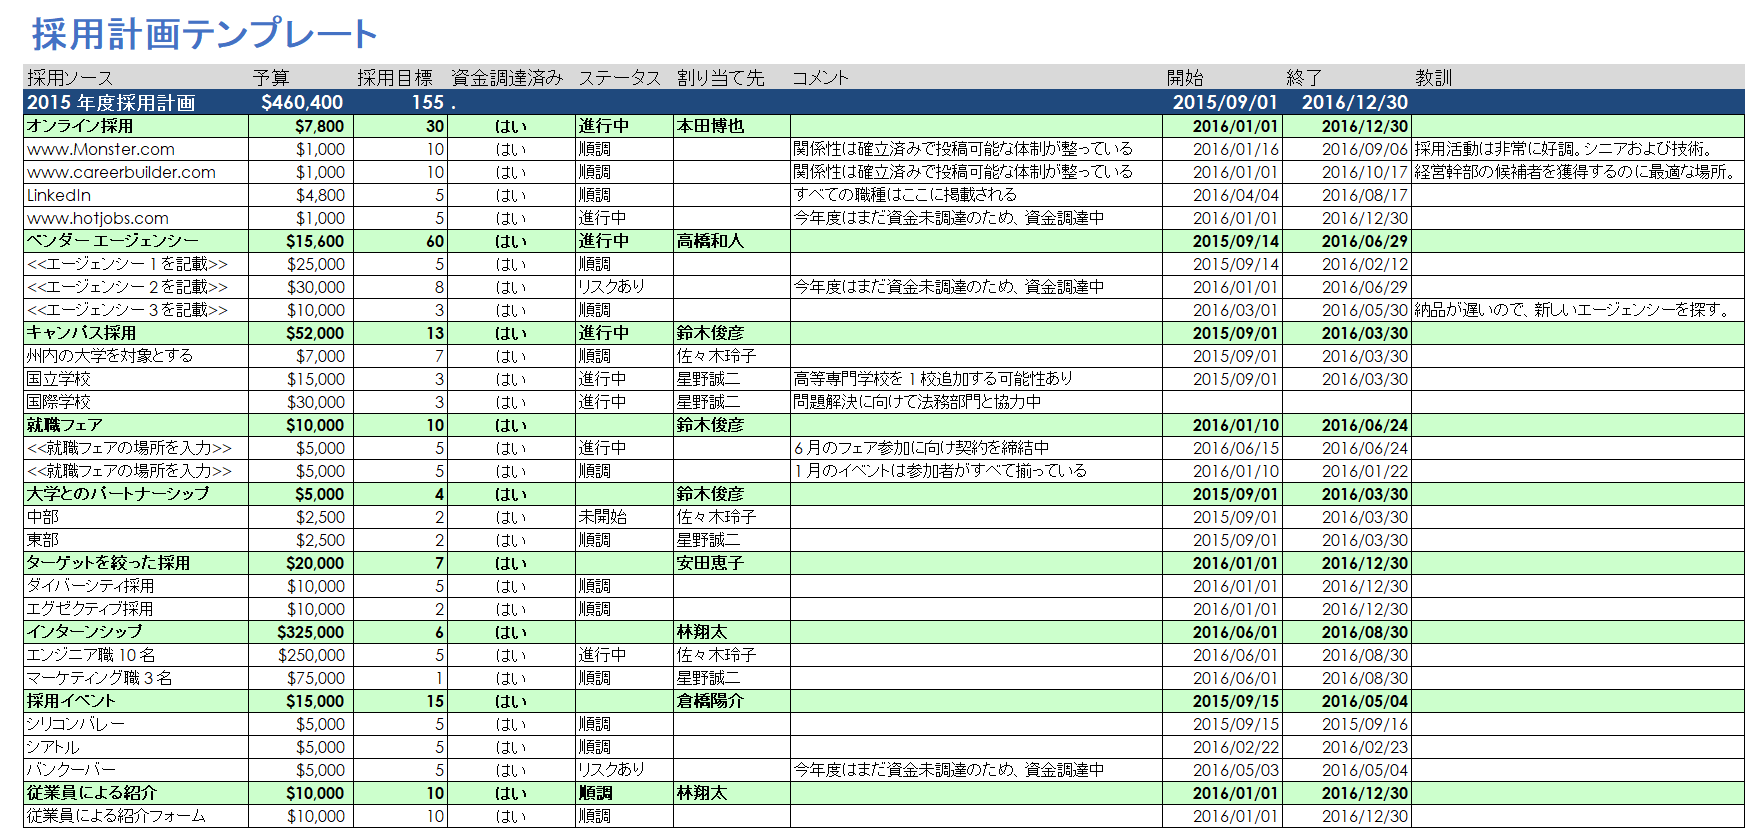Click the ステータス column header
This screenshot has width=1763, height=839.
tap(619, 78)
